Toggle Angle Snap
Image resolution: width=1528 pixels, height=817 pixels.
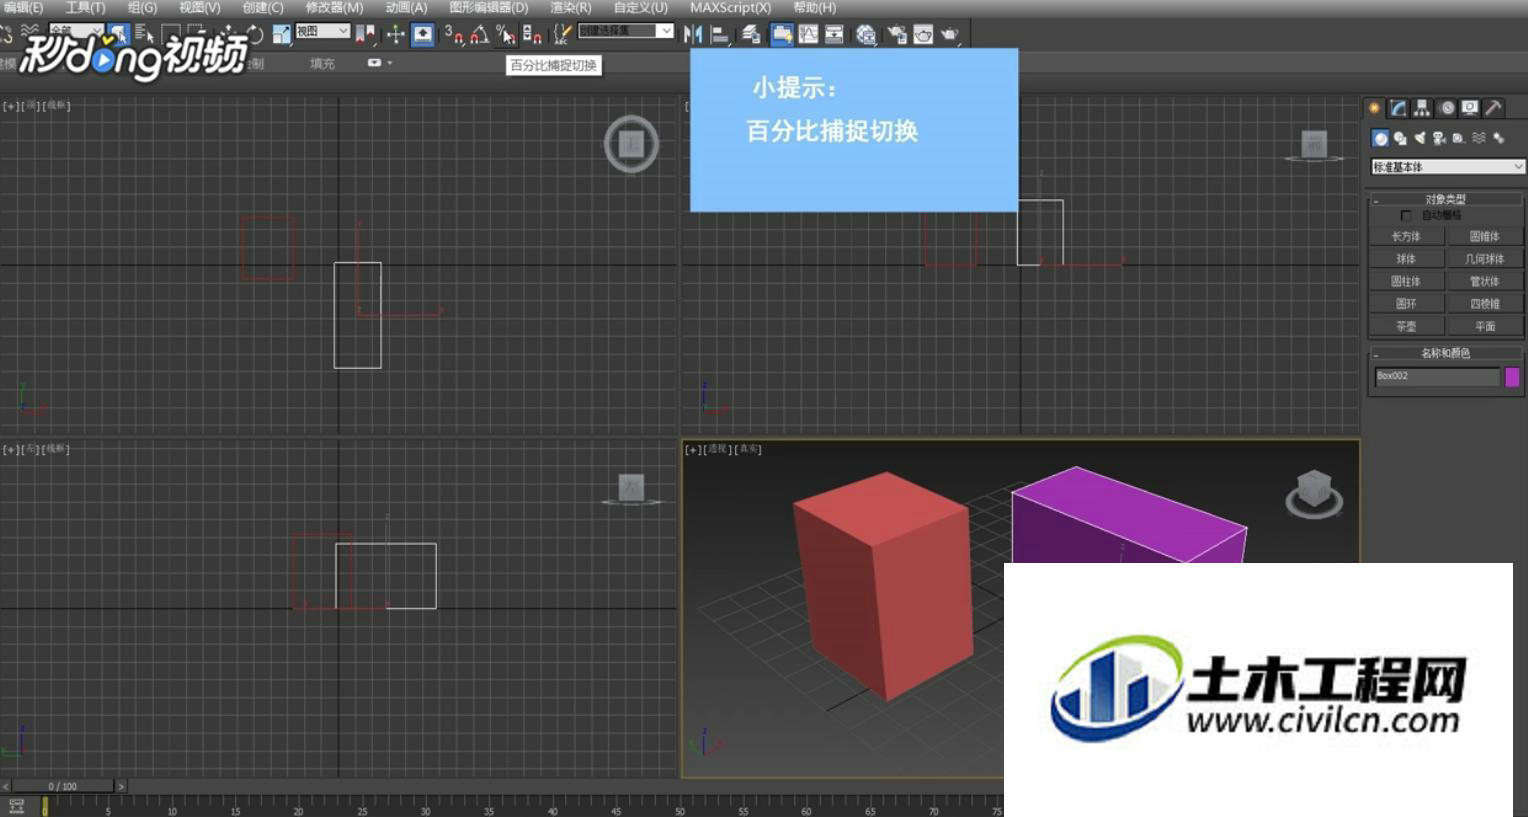480,34
